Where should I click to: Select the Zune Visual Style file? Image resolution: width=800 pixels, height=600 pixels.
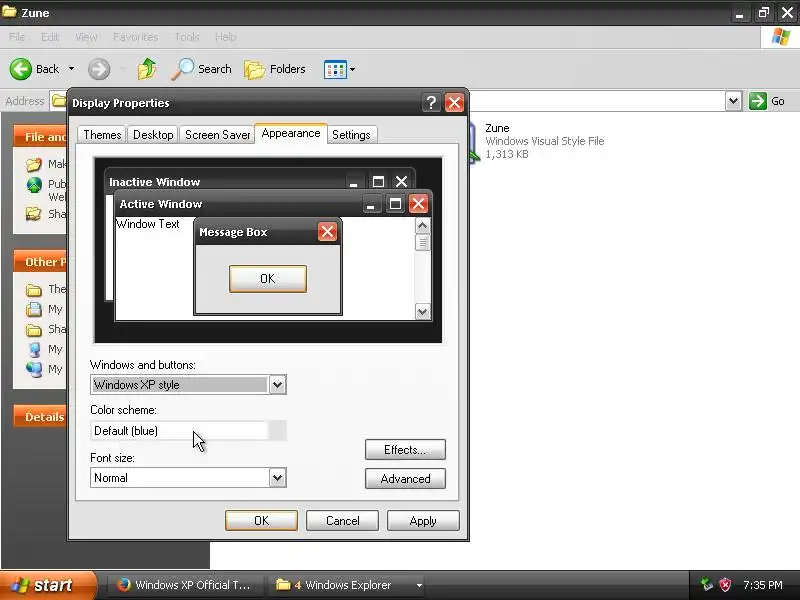536,141
